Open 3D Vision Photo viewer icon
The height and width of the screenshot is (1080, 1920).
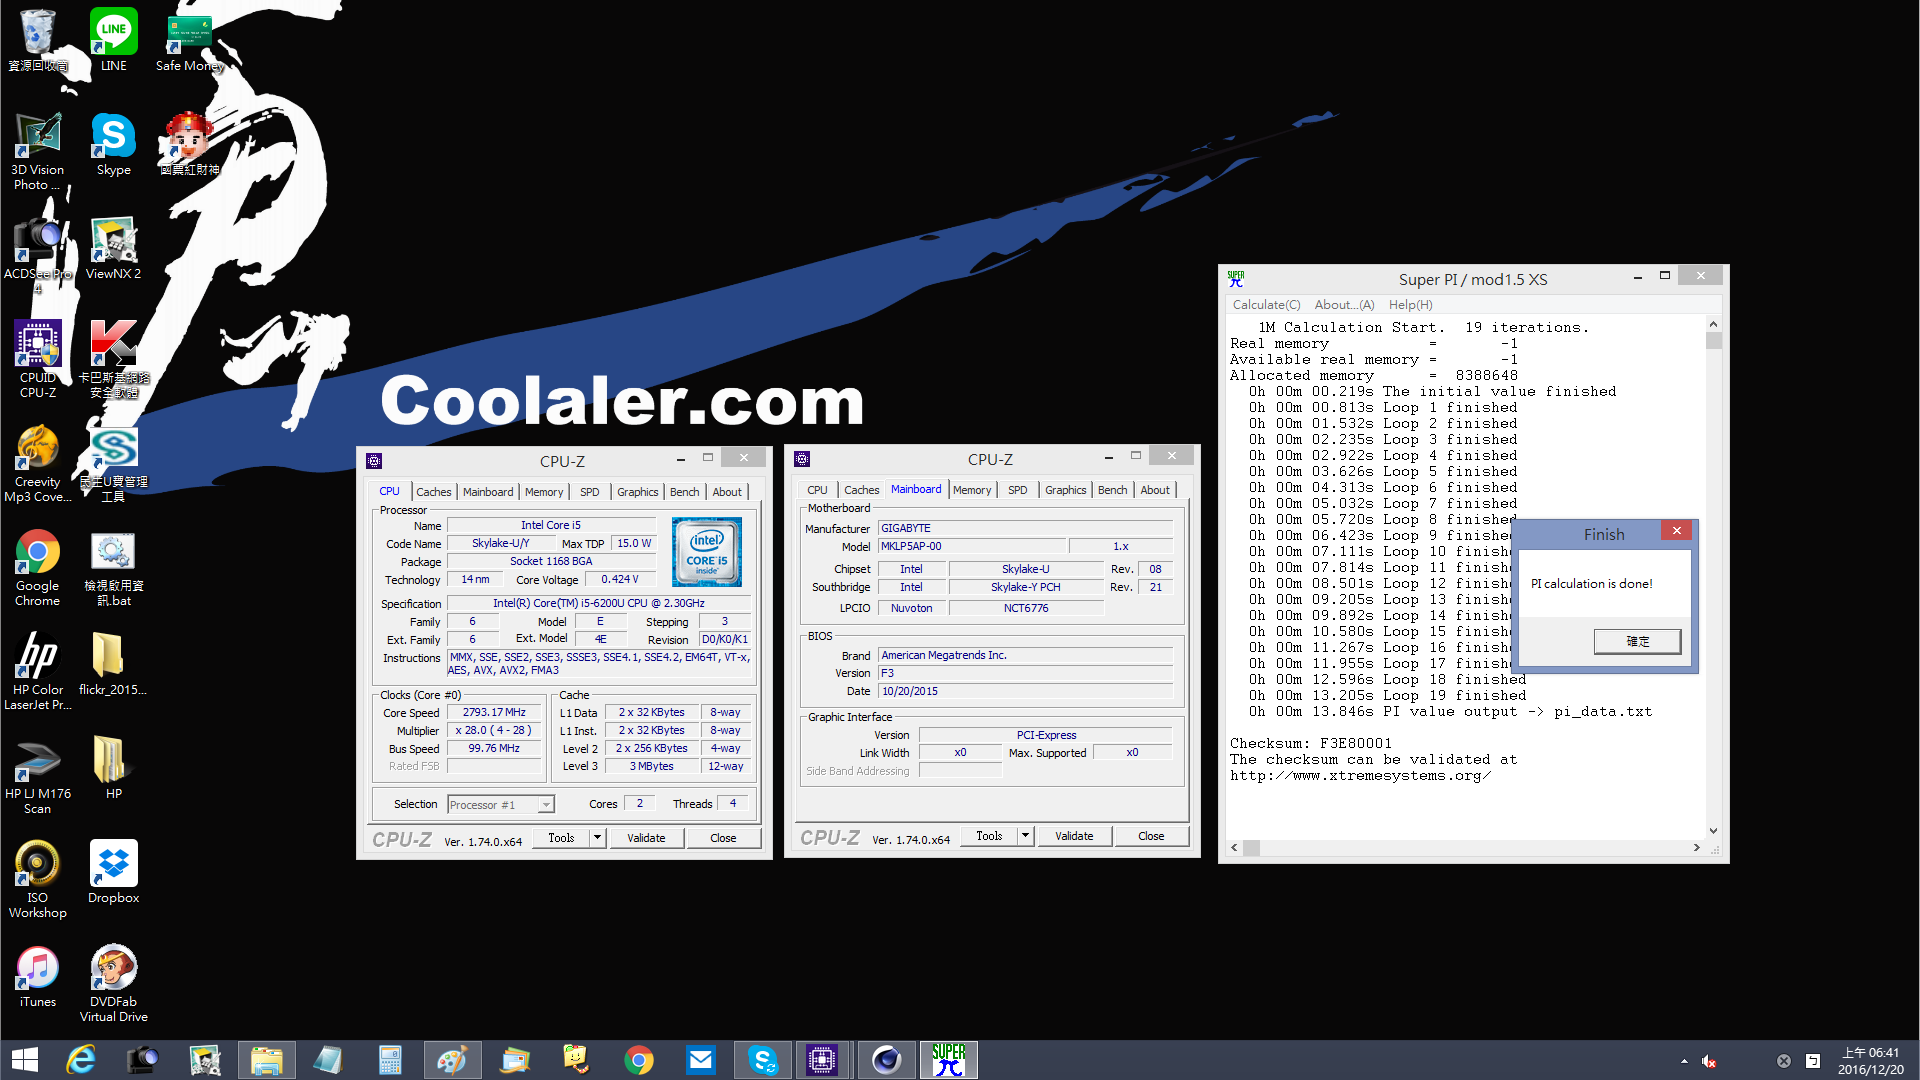coord(38,151)
